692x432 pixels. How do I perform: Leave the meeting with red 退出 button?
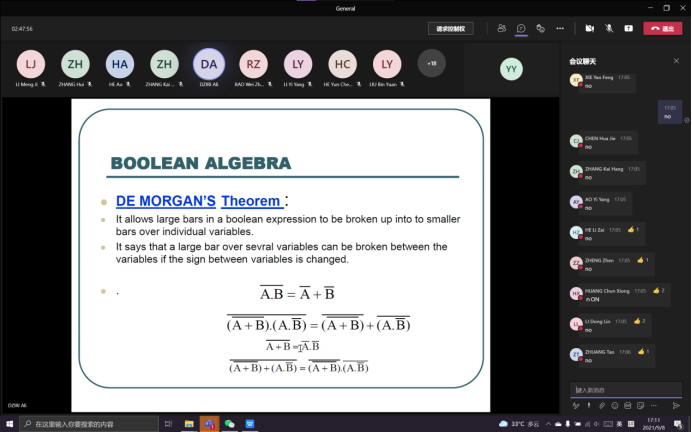[x=662, y=29]
